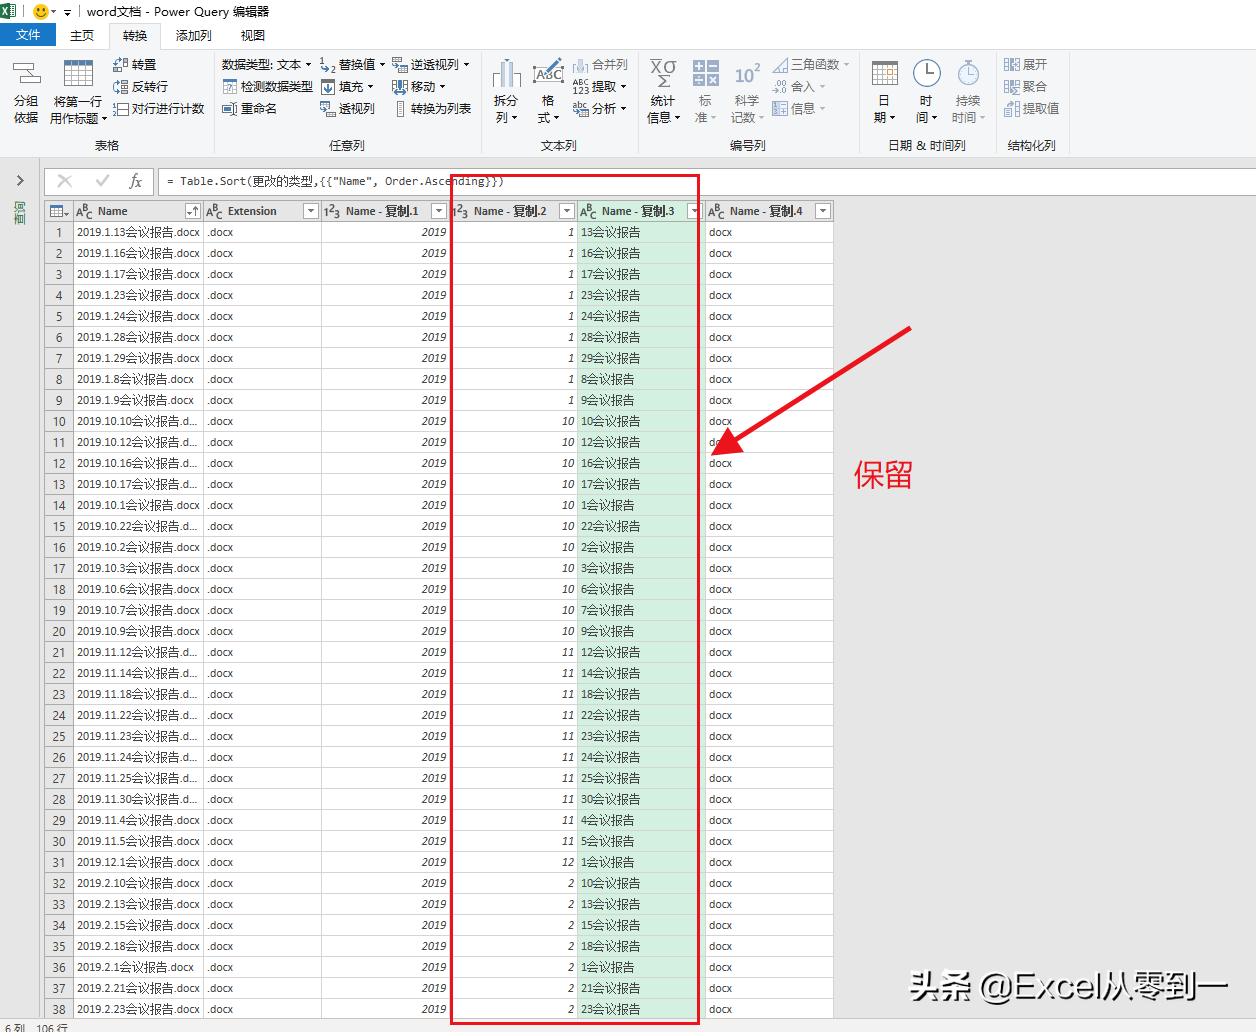Screen dimensions: 1256x1032
Task: Click cell 2019.2.23会议报告.docx
Action: pos(138,1009)
